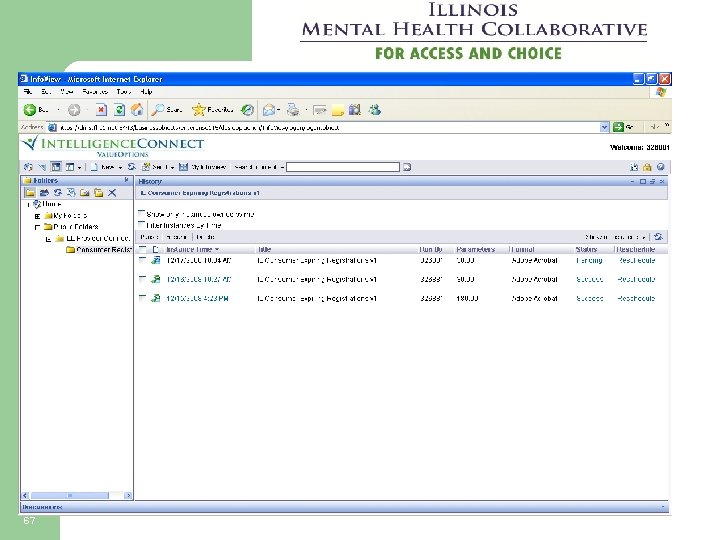Click the Delete button above the table
The height and width of the screenshot is (540, 720).
pos(205,237)
